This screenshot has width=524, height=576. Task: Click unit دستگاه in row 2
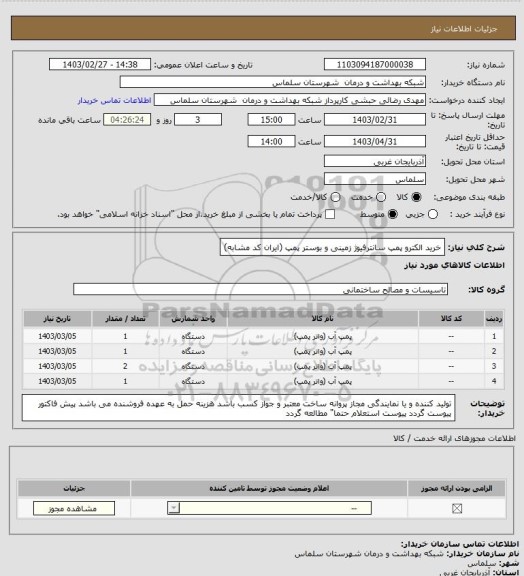point(193,351)
